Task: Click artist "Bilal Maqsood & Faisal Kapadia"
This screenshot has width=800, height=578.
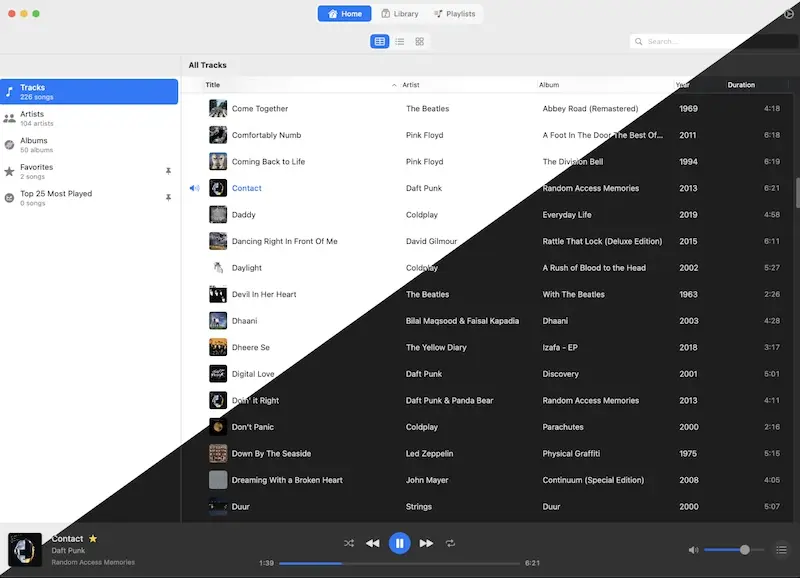Action: point(462,321)
